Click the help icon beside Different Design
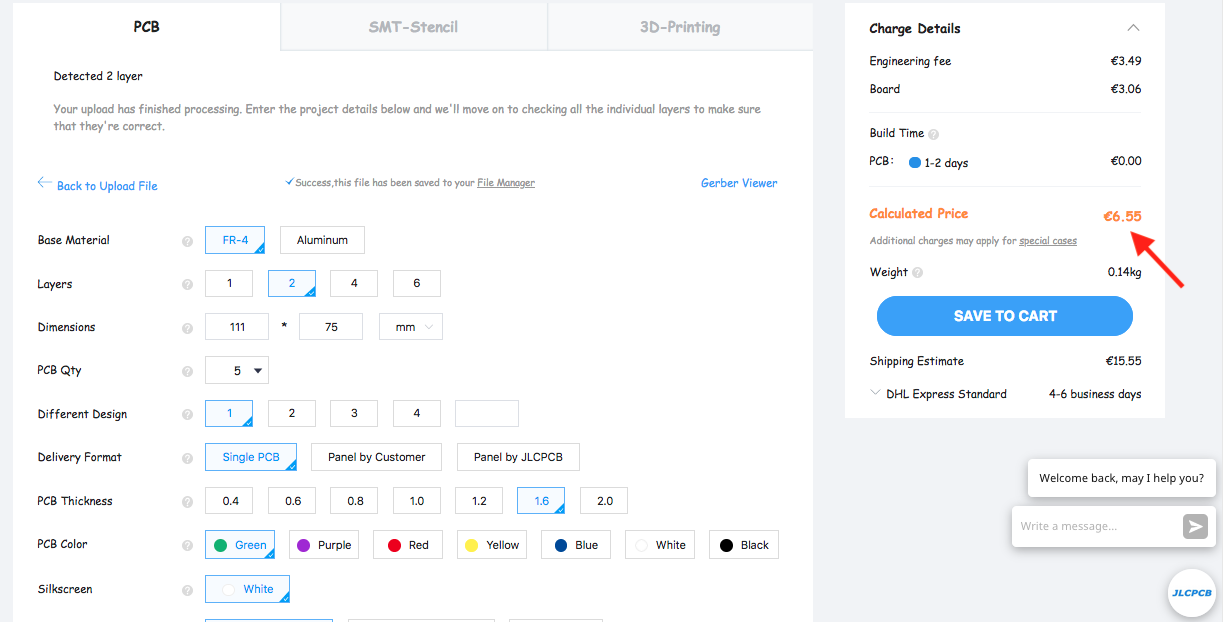 (x=187, y=415)
